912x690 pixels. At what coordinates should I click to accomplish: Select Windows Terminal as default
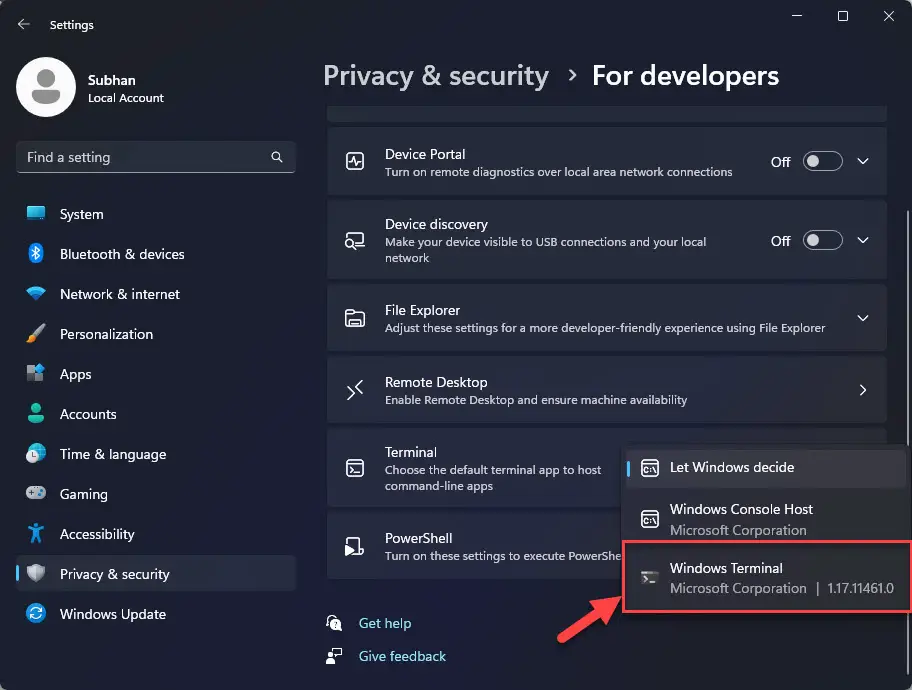click(767, 578)
